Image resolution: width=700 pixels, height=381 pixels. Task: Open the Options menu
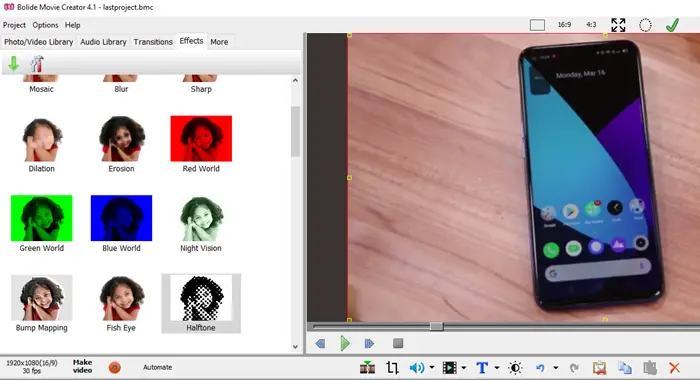45,25
